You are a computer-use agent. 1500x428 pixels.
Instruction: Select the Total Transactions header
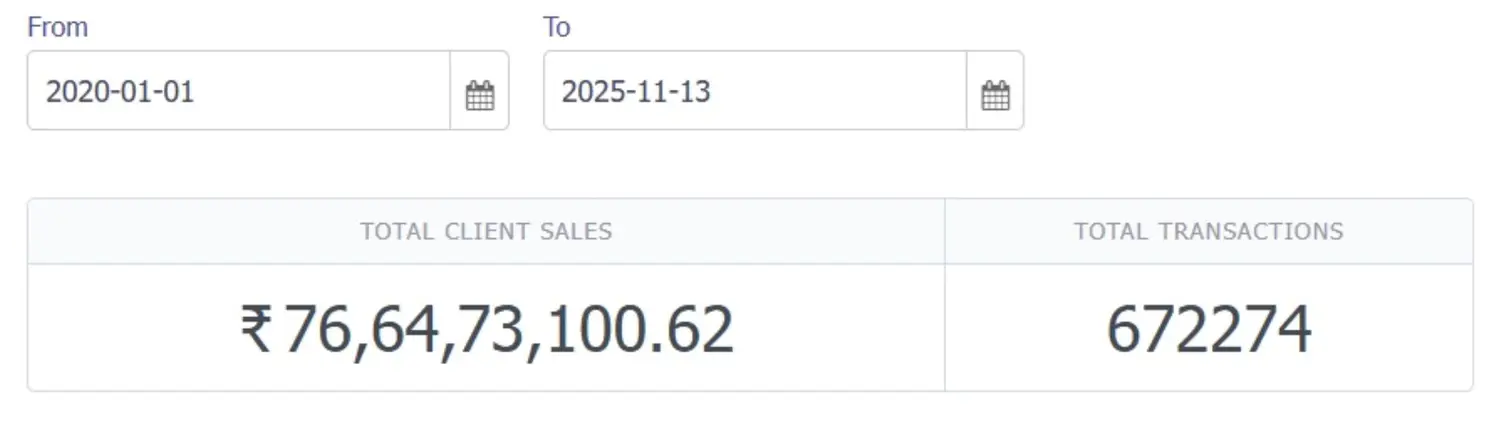point(1208,231)
